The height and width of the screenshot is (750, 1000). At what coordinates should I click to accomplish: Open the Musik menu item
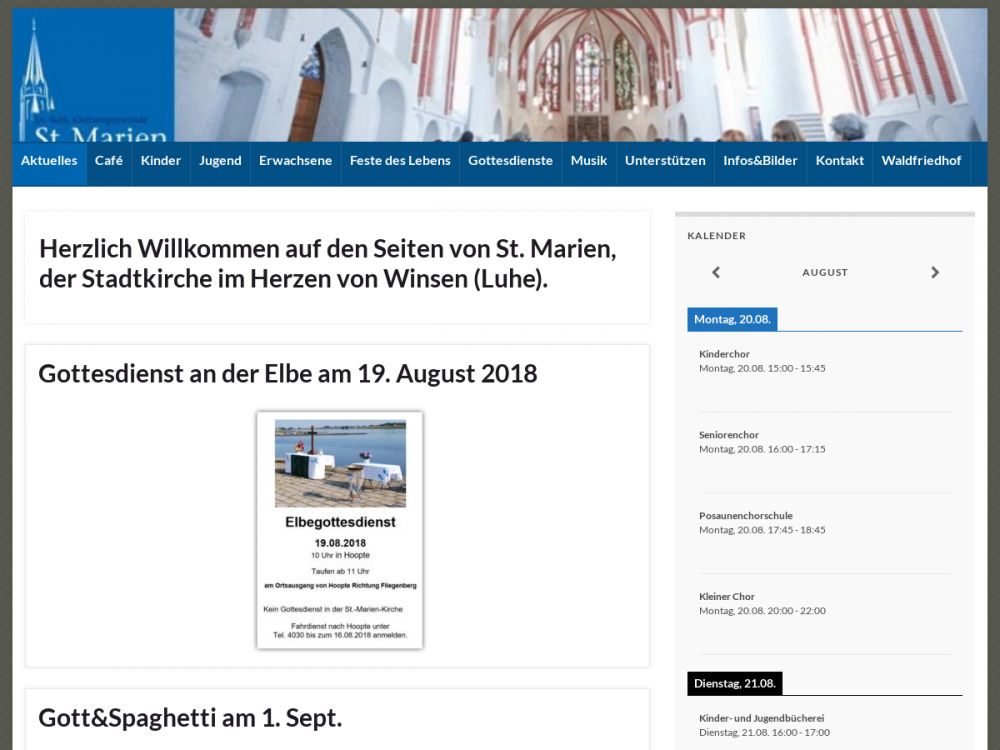589,161
